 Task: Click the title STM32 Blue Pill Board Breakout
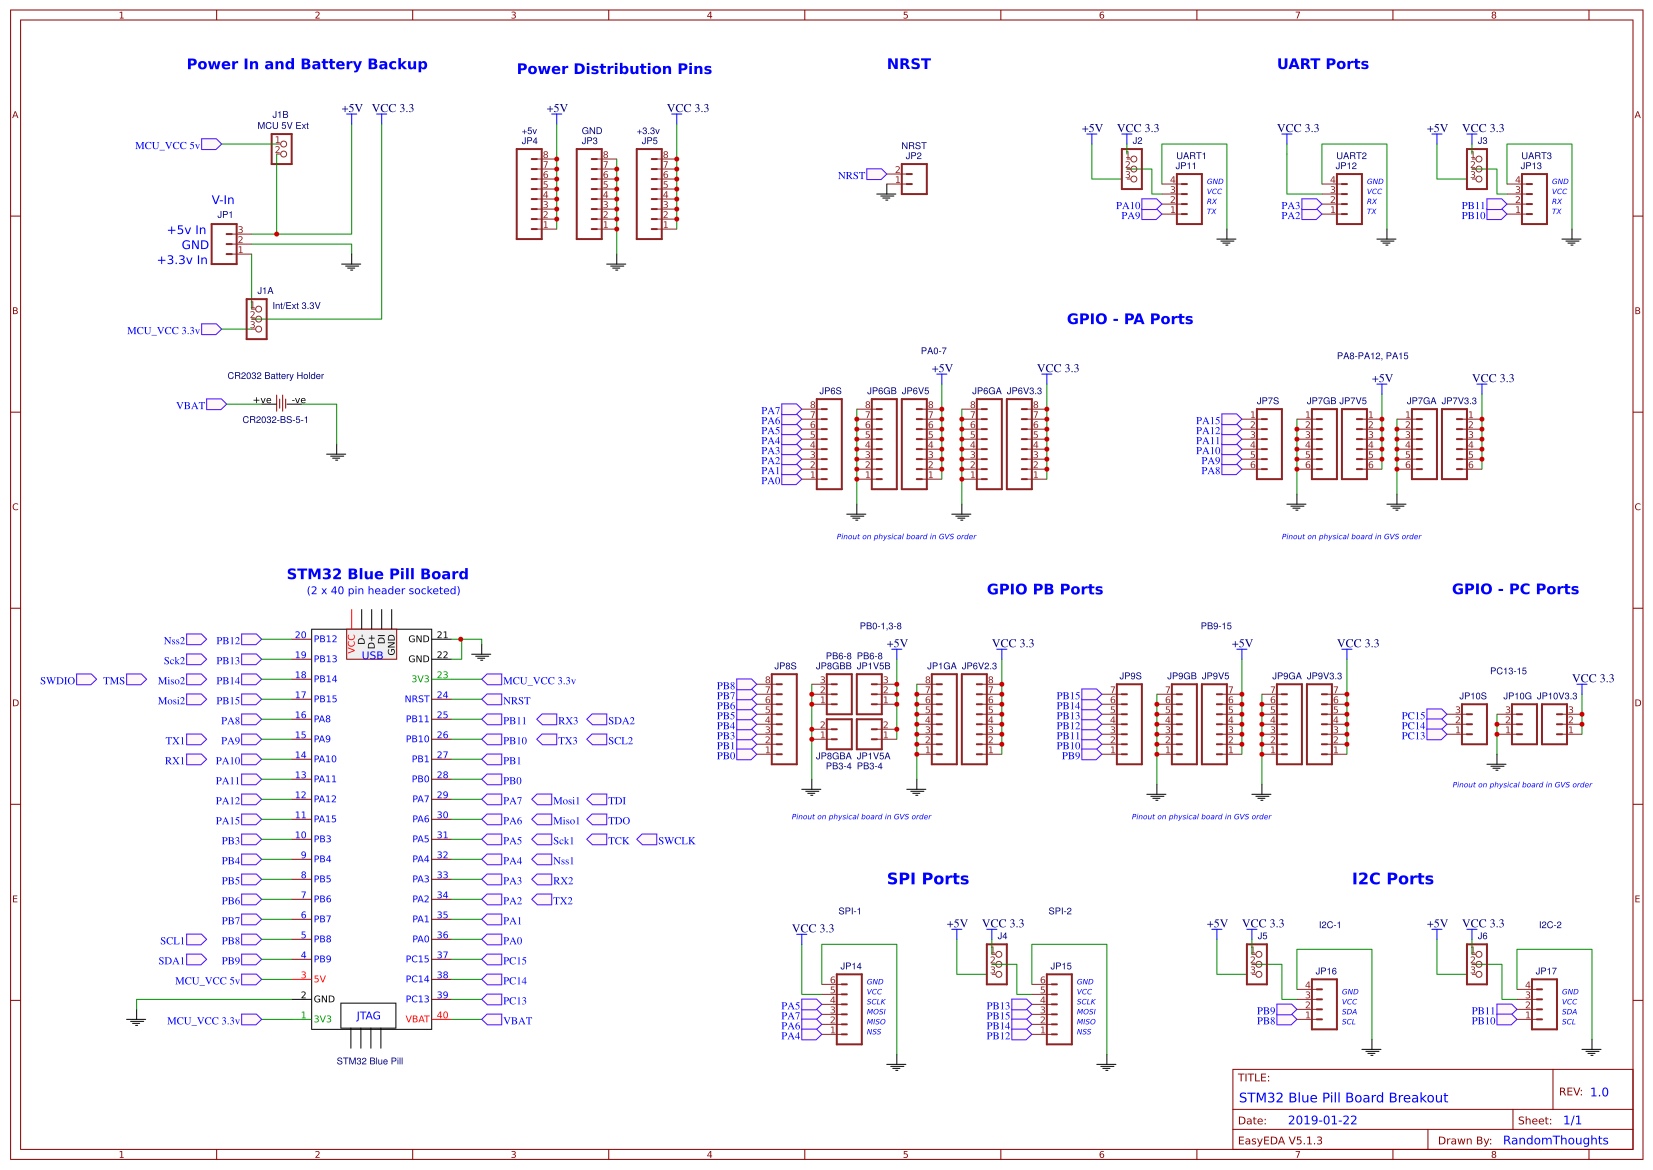[1342, 1098]
